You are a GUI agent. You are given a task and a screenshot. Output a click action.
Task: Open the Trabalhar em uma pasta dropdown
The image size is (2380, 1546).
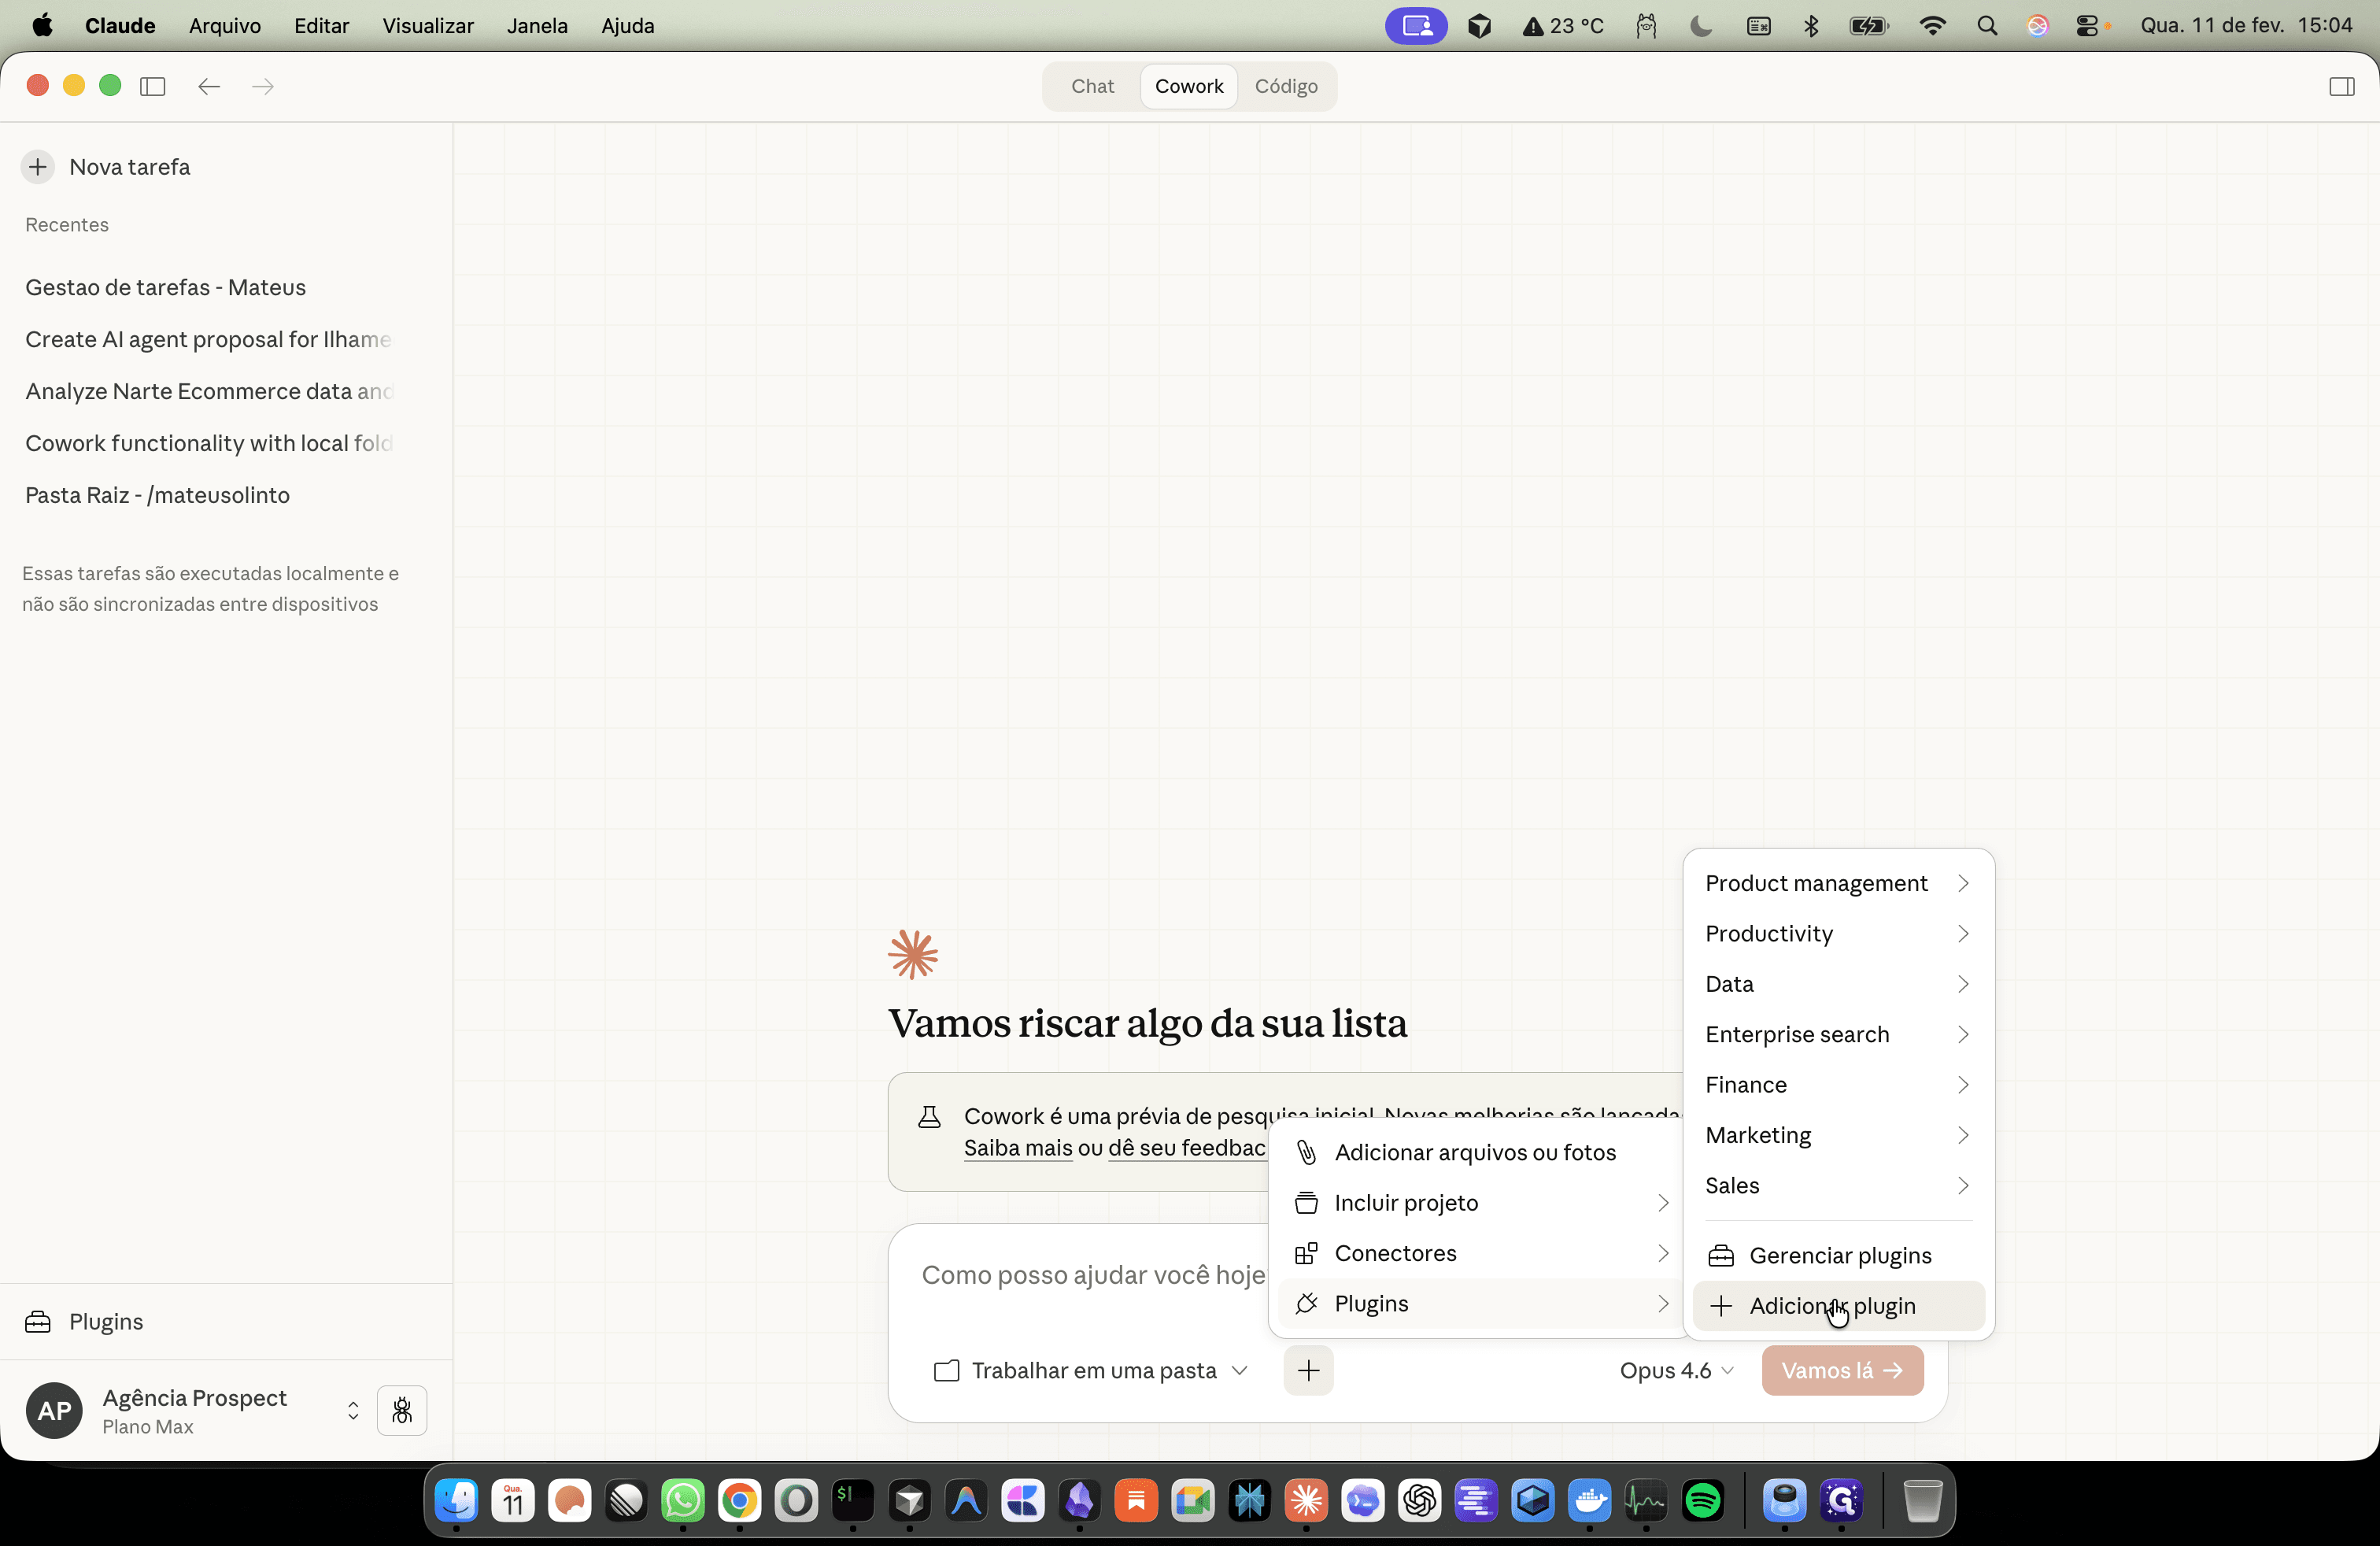pyautogui.click(x=1091, y=1370)
